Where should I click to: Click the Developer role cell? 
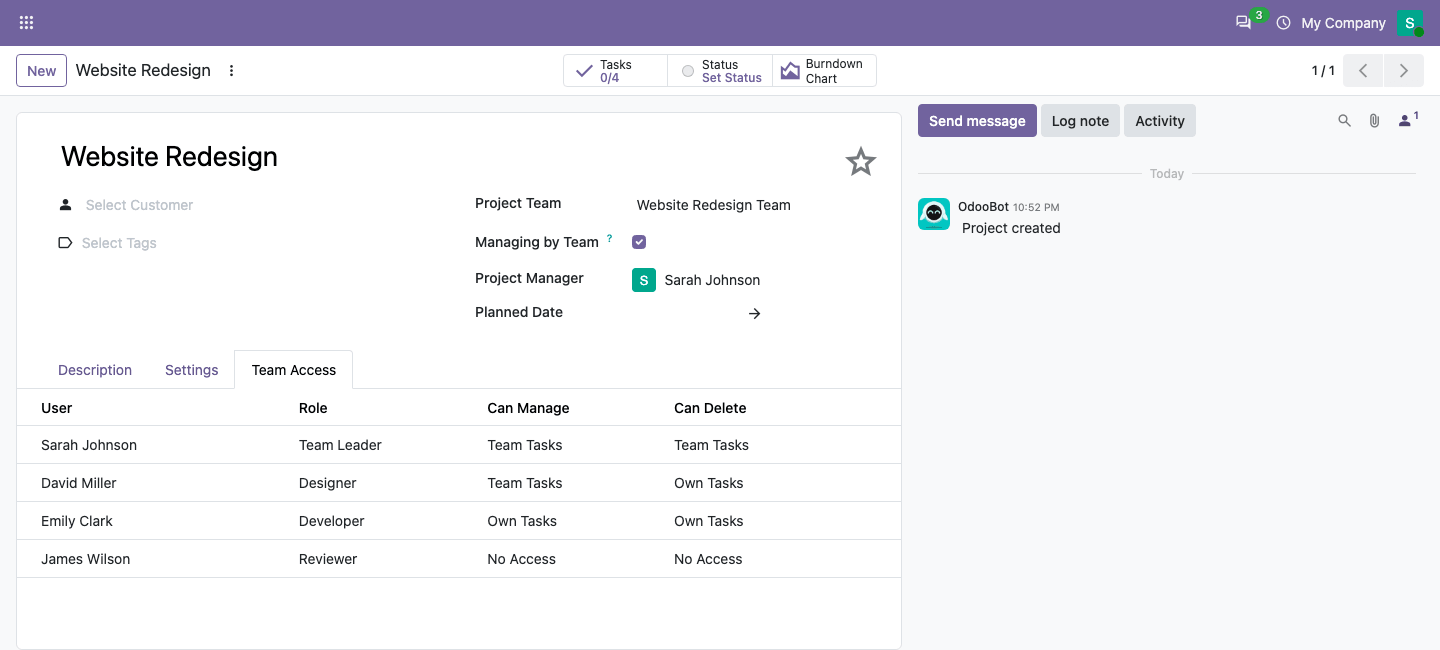[332, 521]
